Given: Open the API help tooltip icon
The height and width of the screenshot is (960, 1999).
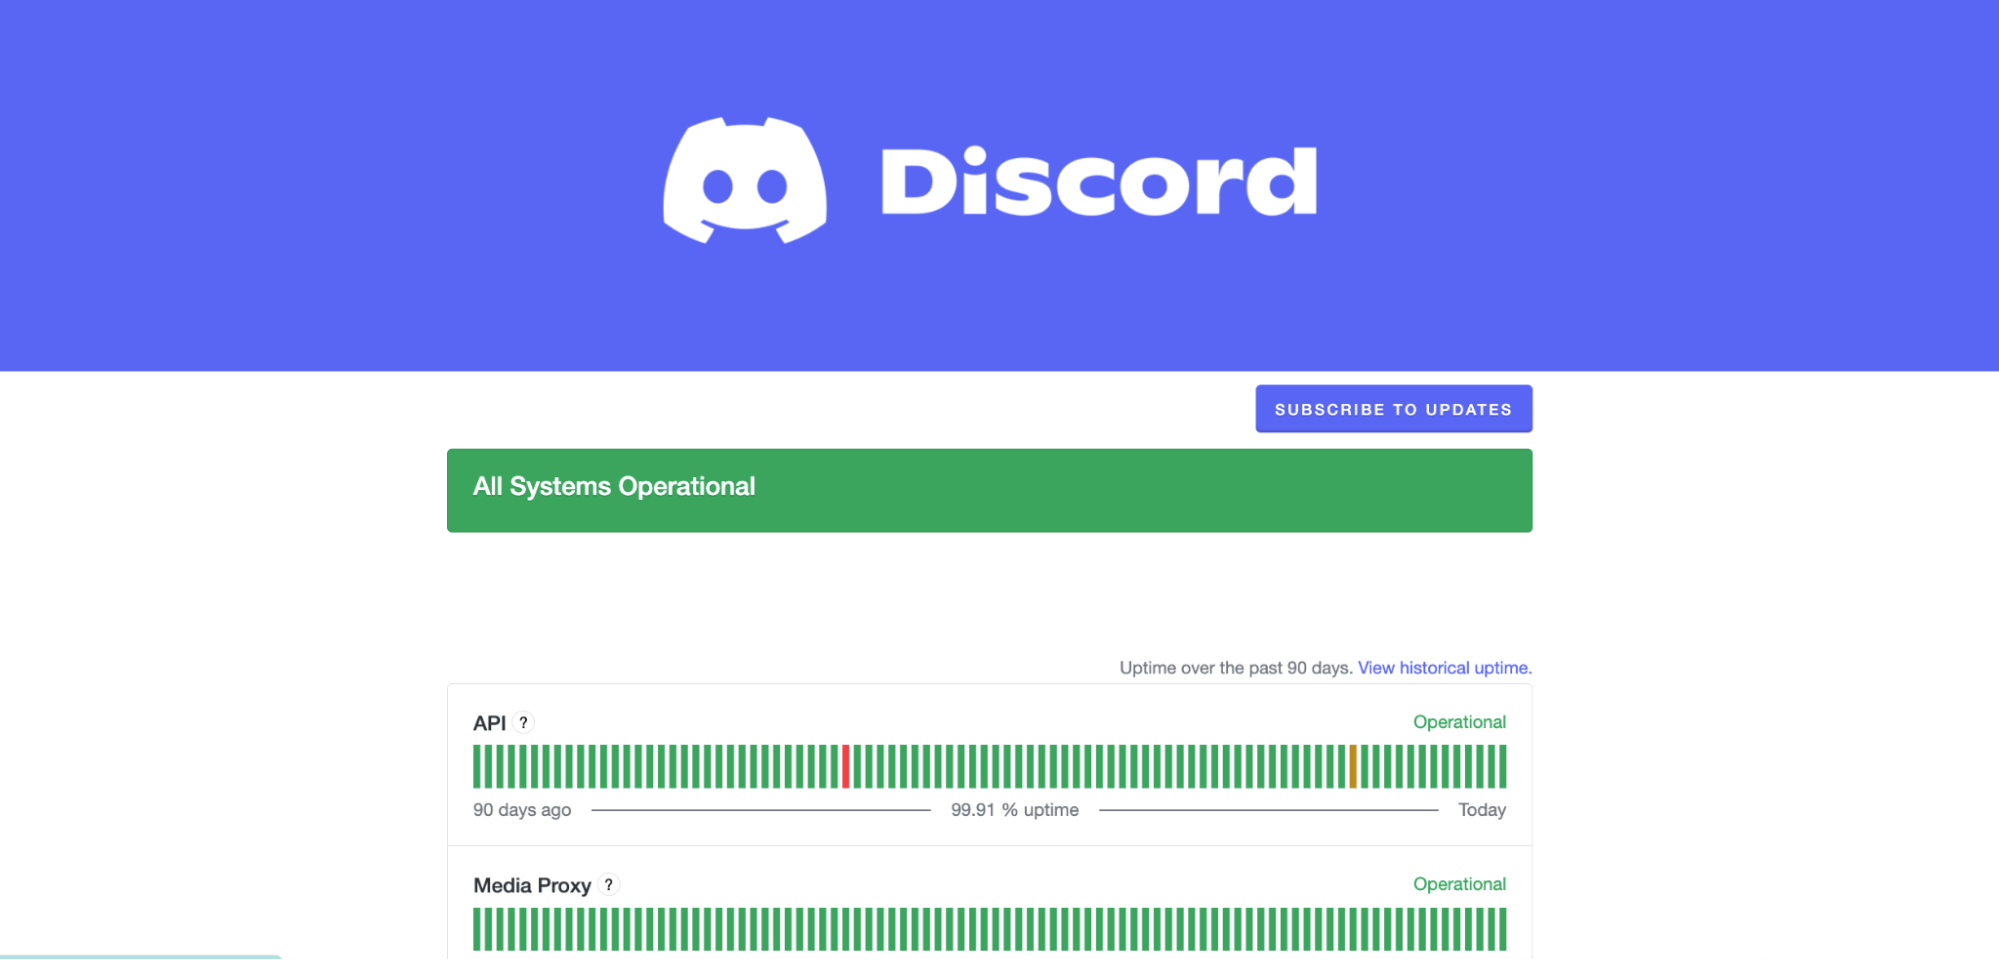Looking at the screenshot, I should [x=525, y=722].
